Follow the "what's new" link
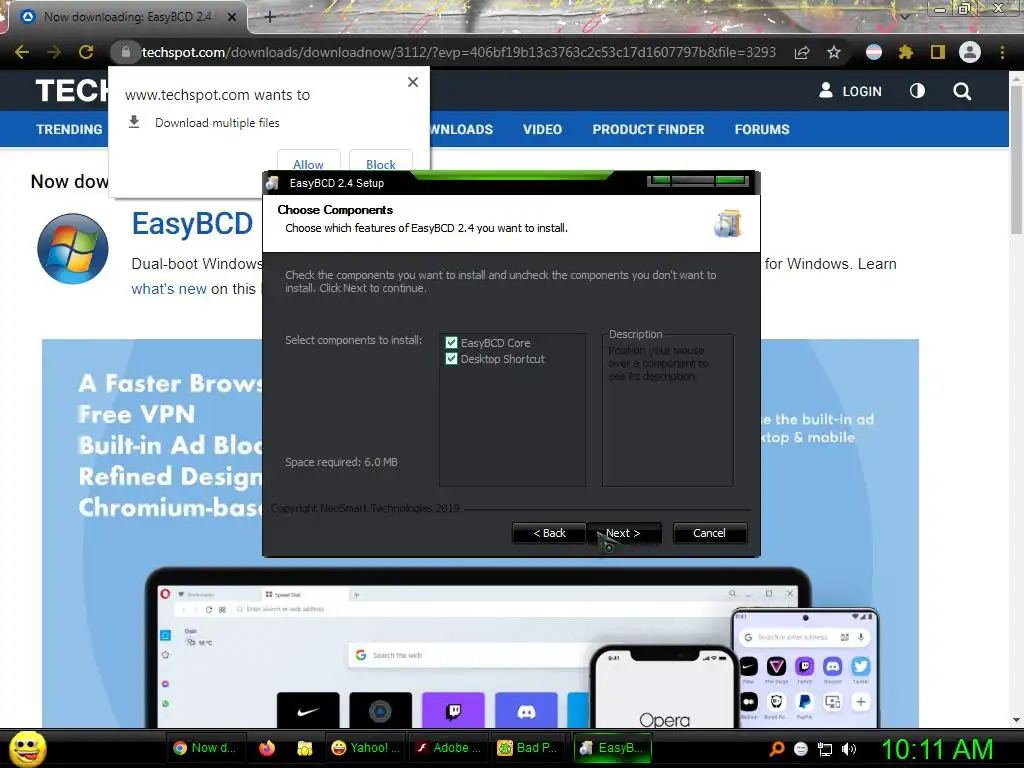1024x768 pixels. tap(169, 289)
